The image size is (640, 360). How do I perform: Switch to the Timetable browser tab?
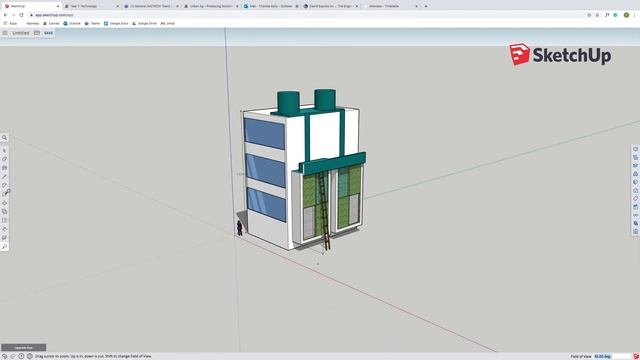(x=390, y=6)
